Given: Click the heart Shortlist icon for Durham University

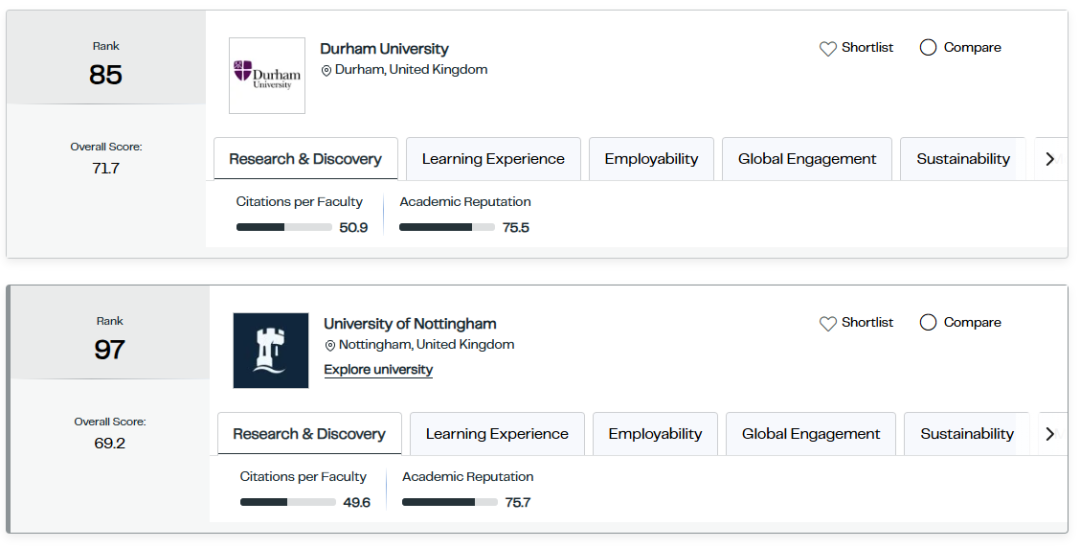Looking at the screenshot, I should coord(827,48).
